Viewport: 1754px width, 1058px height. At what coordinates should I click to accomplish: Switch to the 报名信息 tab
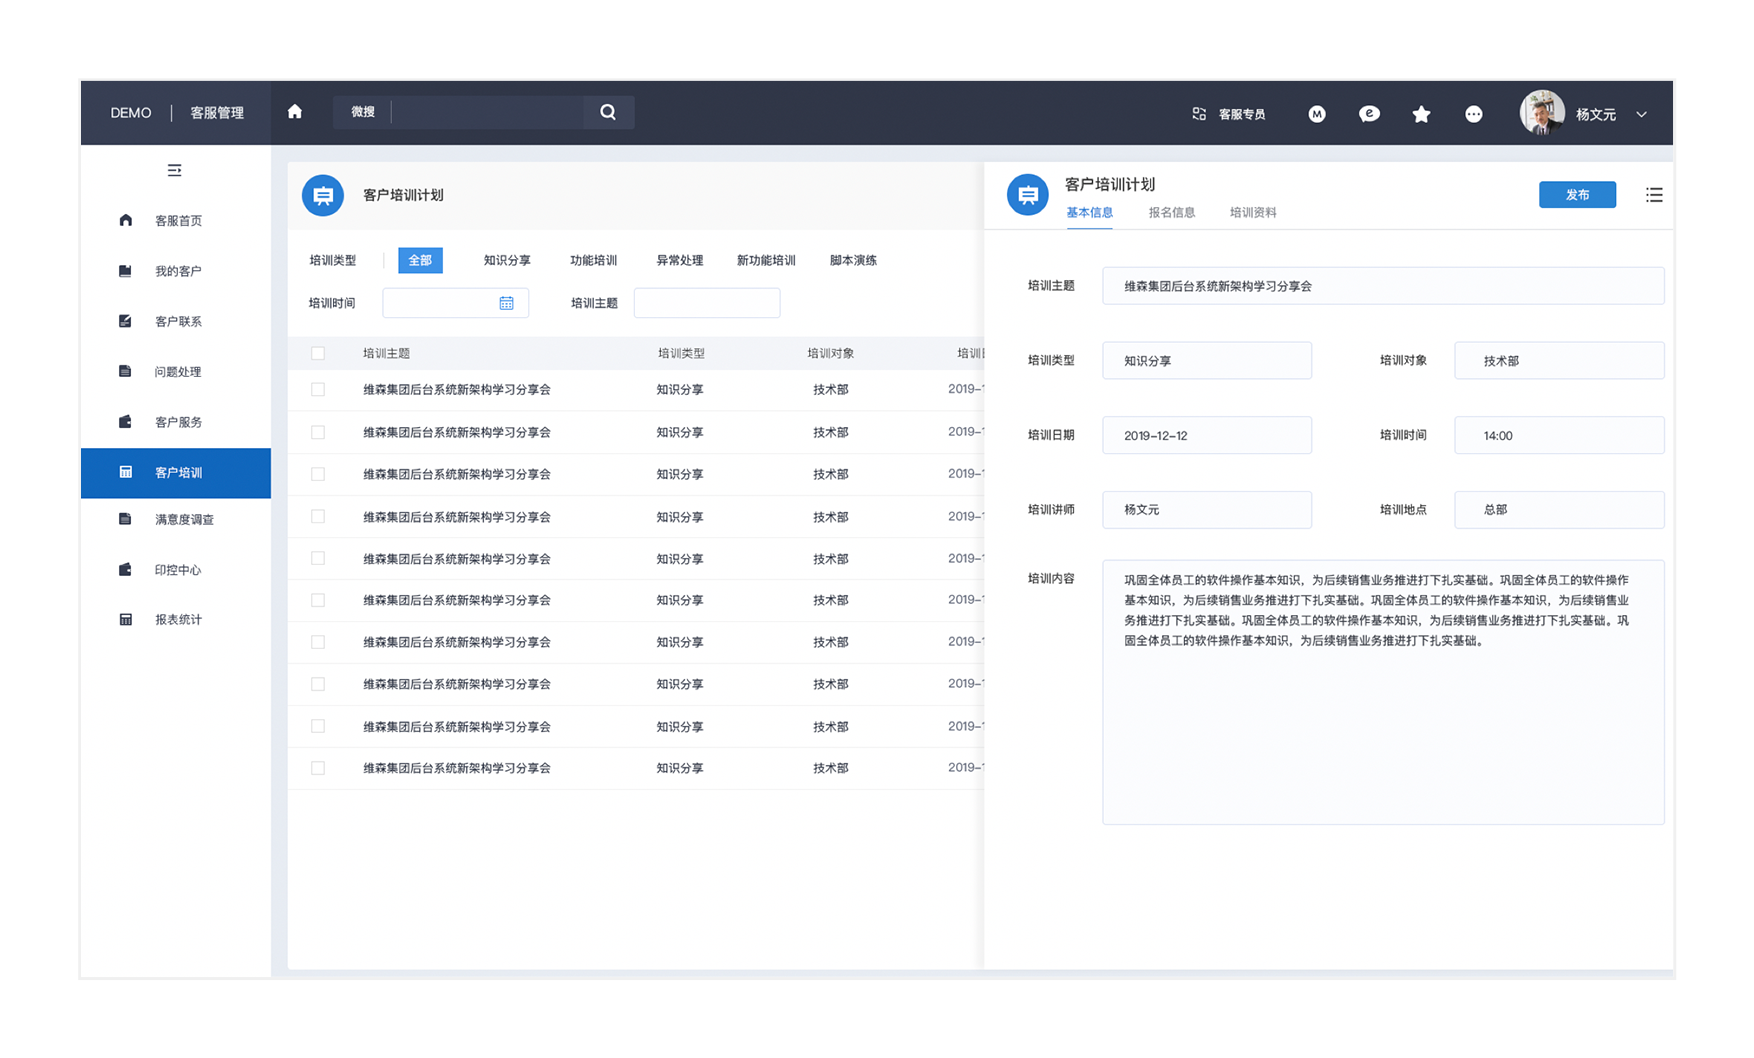(1171, 212)
